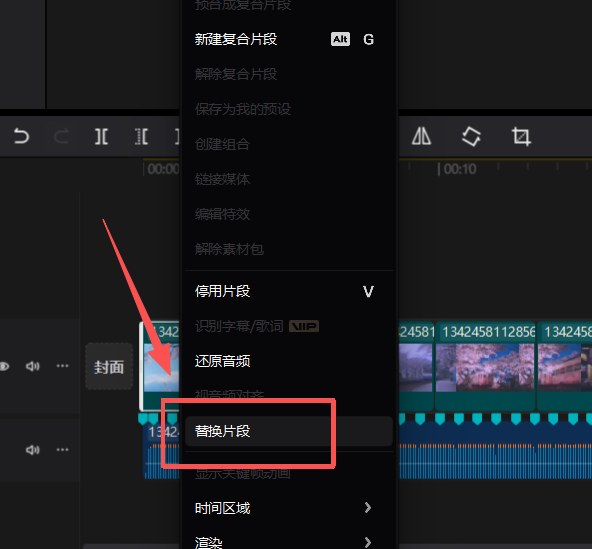Viewport: 592px width, 549px height.
Task: Select the delete-left trim tool
Action: coord(141,136)
